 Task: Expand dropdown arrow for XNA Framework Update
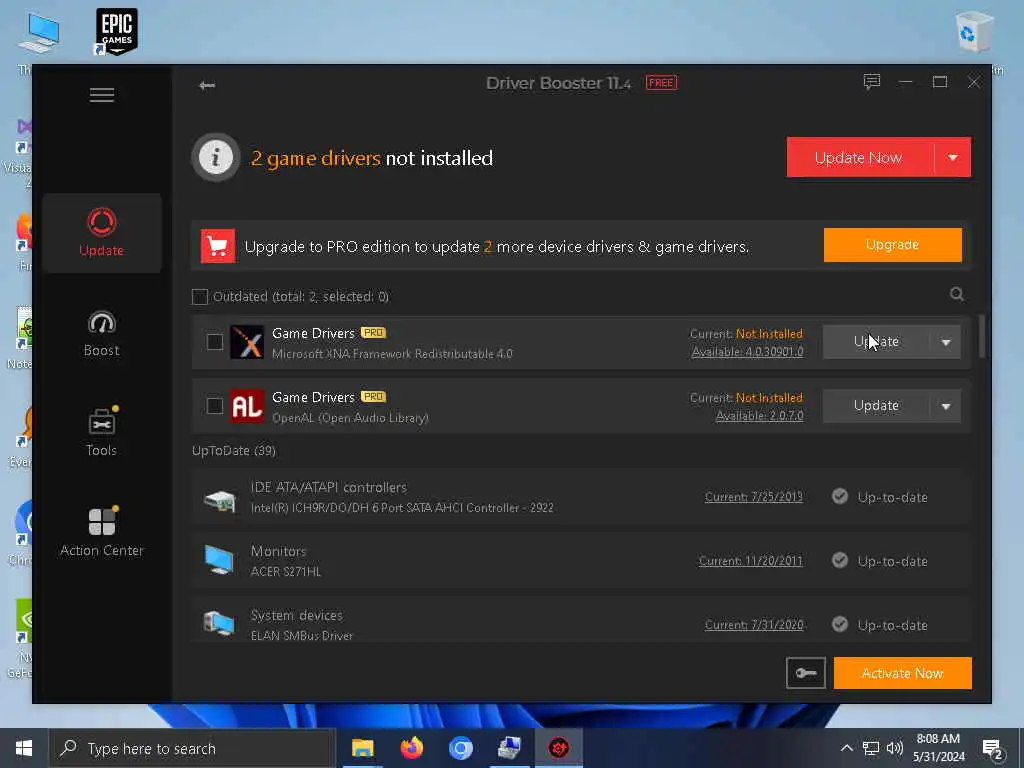click(946, 342)
